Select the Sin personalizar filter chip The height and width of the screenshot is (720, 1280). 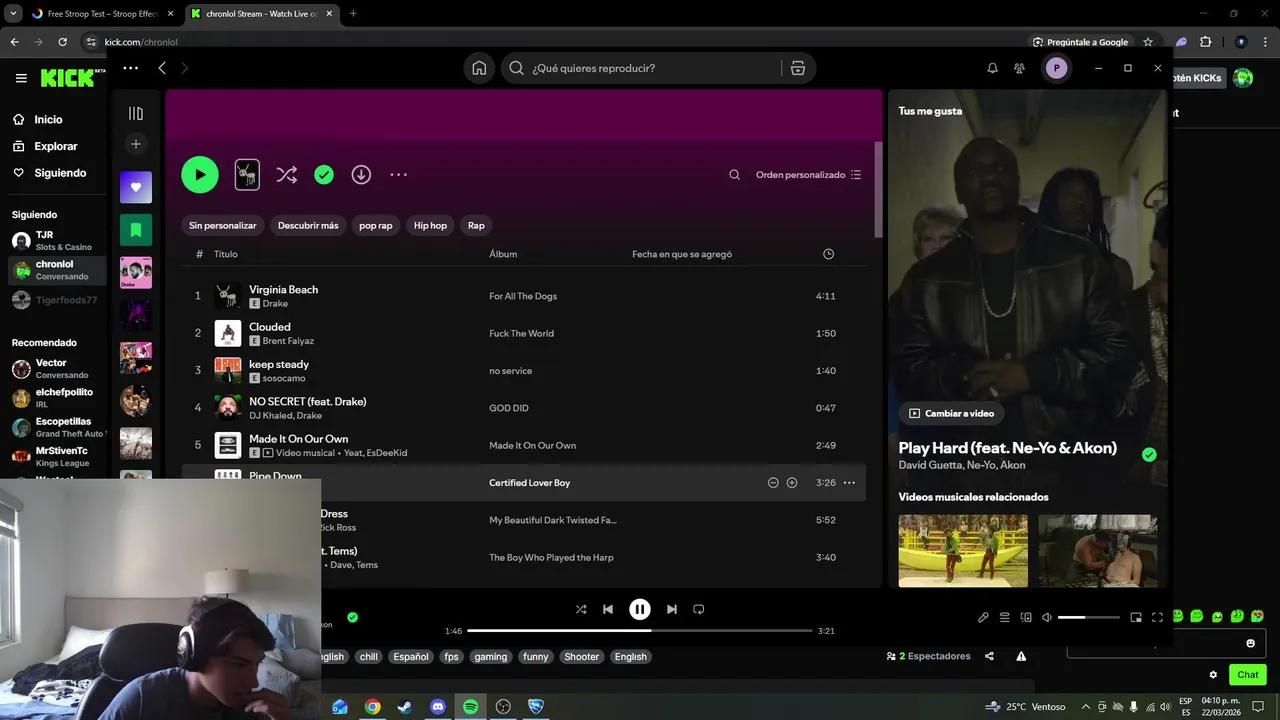223,226
